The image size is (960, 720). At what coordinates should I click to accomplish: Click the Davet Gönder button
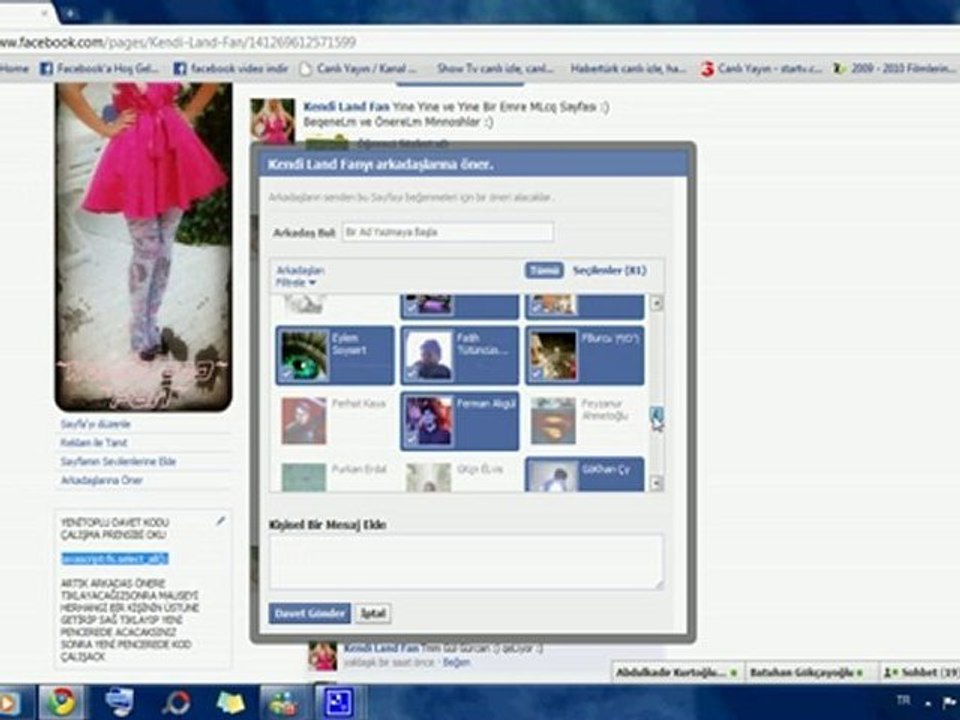(310, 613)
